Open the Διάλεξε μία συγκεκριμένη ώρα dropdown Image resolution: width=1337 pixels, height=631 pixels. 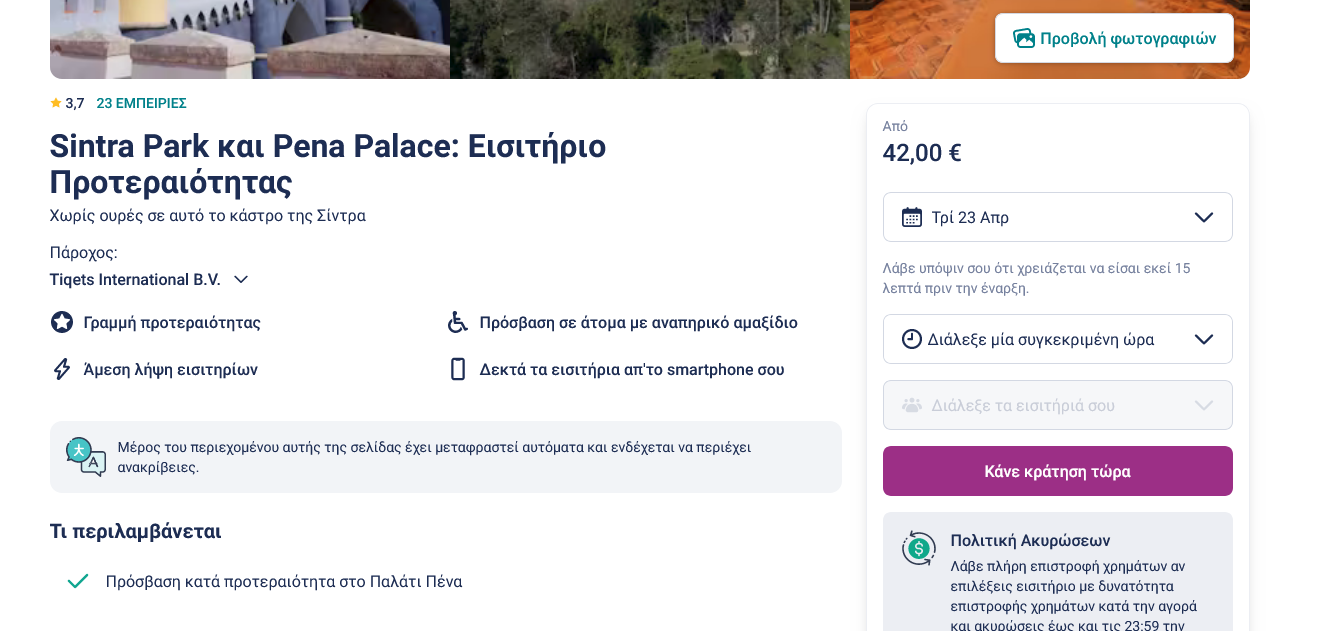click(x=1057, y=339)
